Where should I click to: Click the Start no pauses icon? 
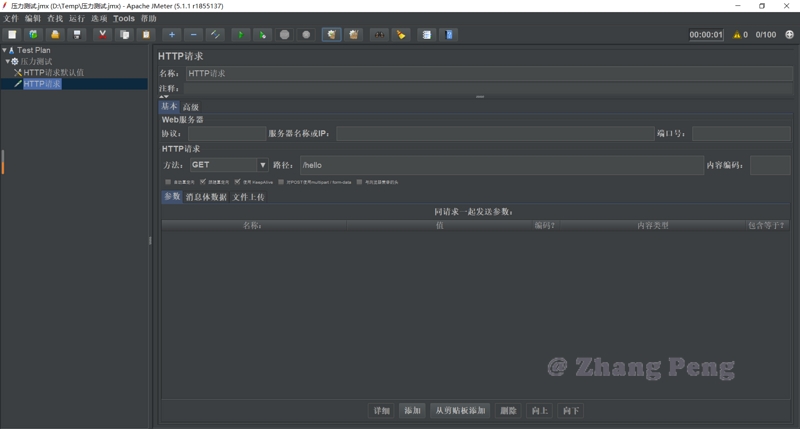tap(262, 35)
